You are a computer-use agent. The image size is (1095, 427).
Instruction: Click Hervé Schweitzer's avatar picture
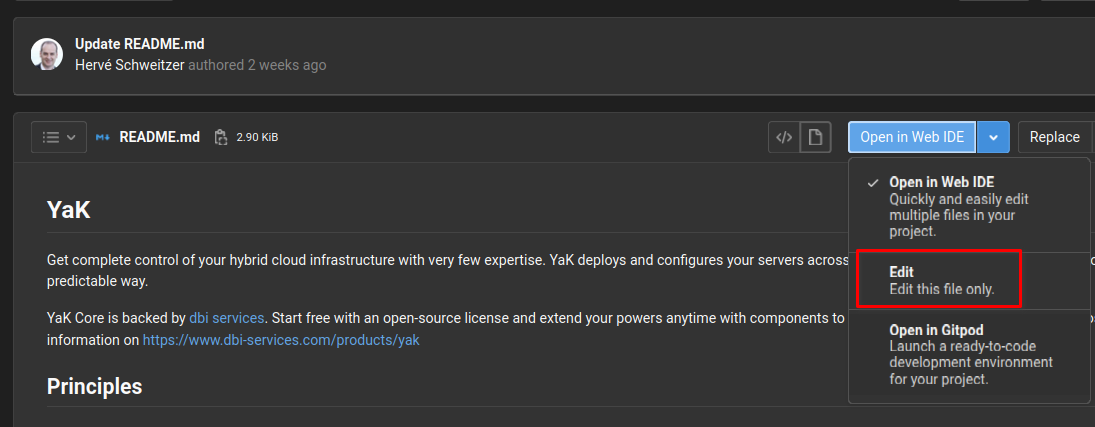point(47,55)
